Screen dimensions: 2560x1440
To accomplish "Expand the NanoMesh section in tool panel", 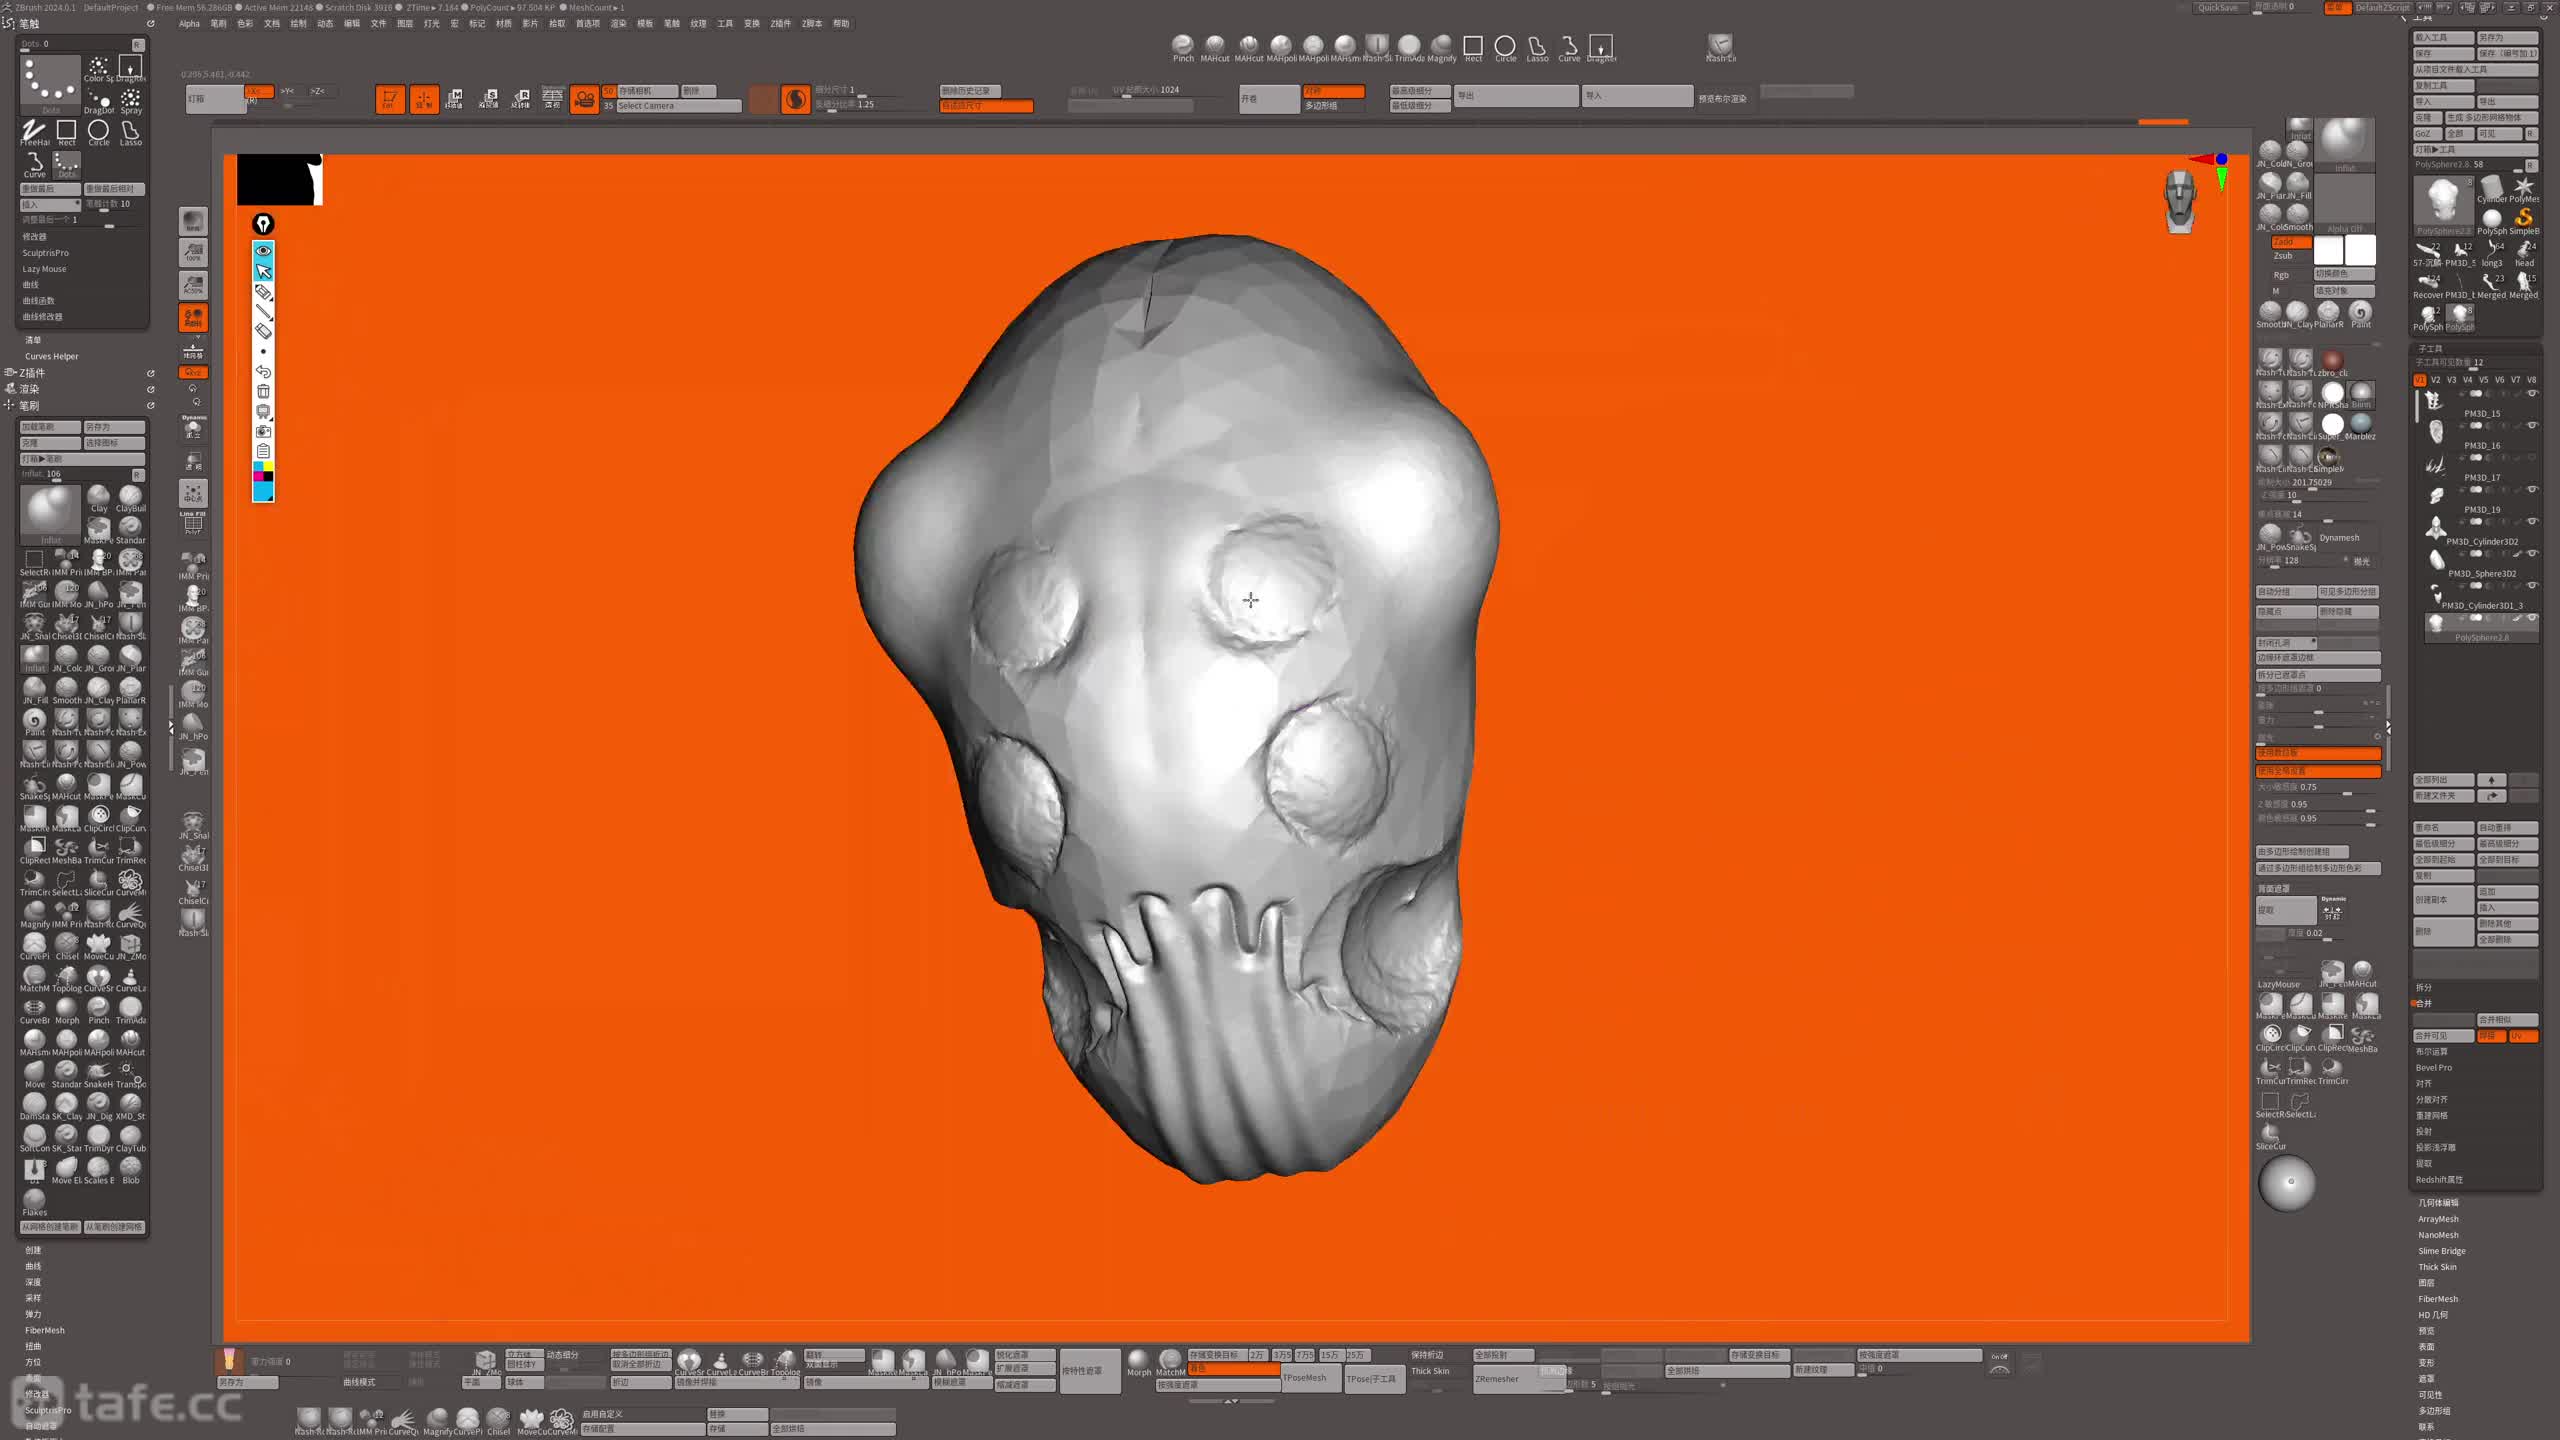I will [x=2438, y=1235].
